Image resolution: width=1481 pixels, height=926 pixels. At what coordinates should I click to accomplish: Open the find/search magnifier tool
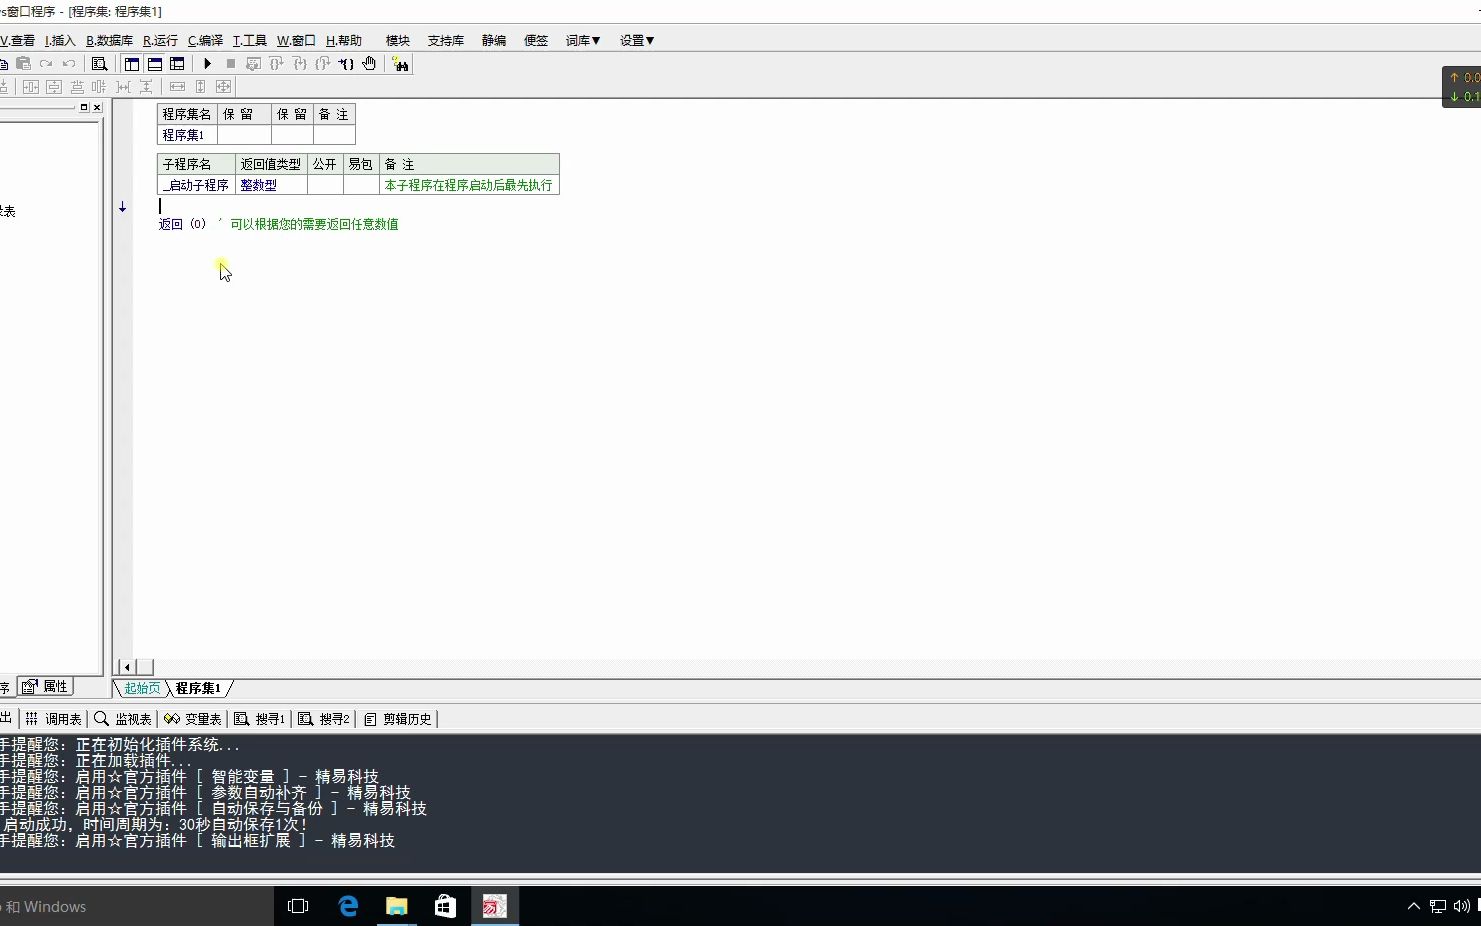pyautogui.click(x=99, y=64)
